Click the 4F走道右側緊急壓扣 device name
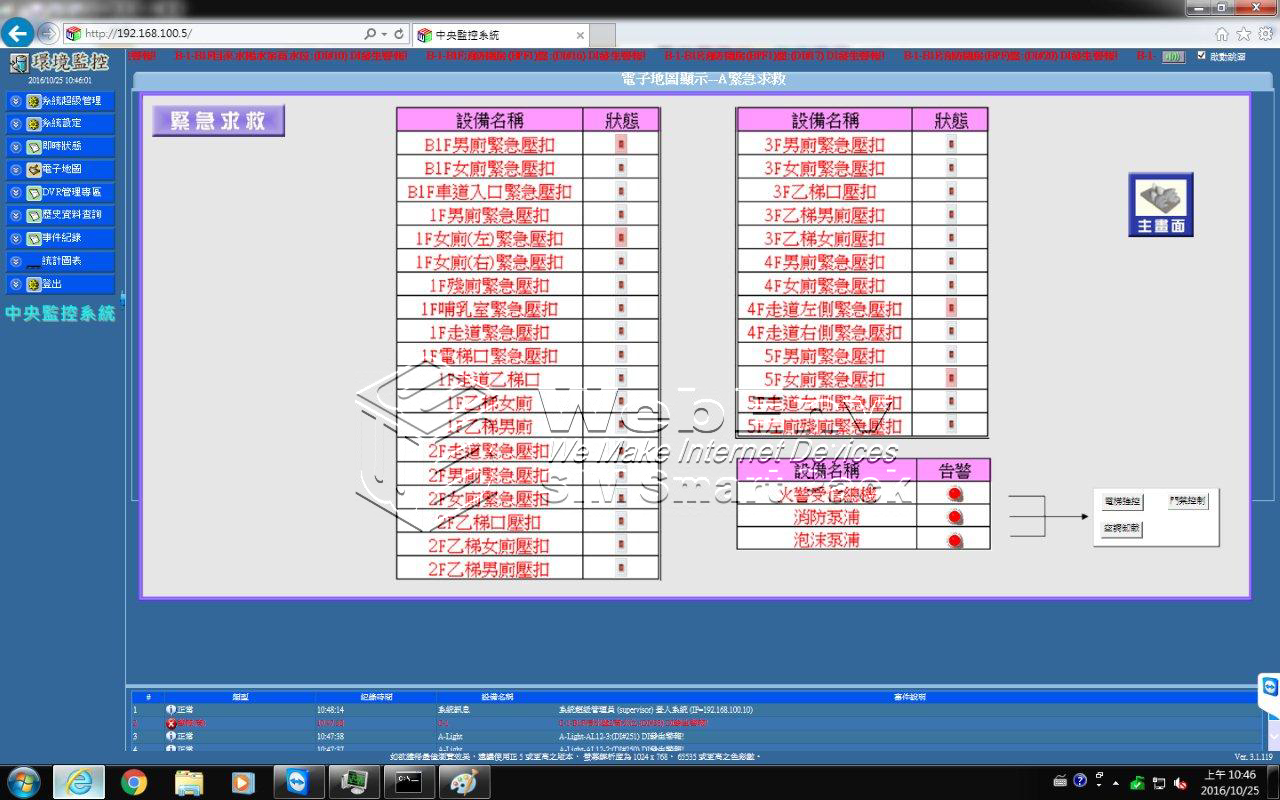Screen dimensions: 1280x800 (824, 332)
